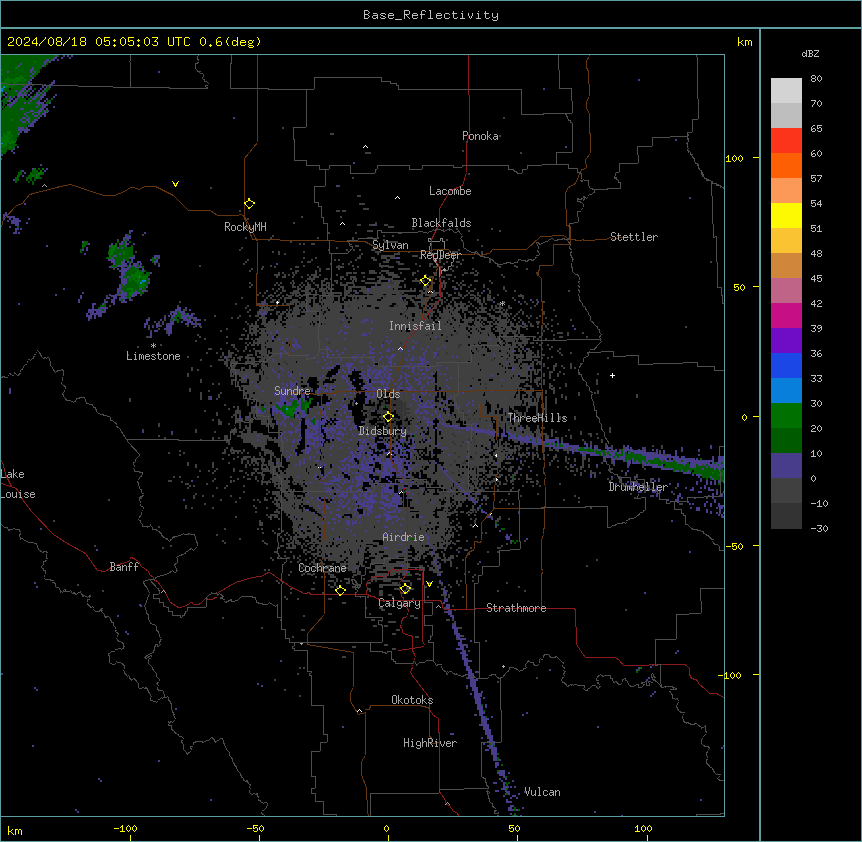
Task: Click the white caret marker west of Ponoka
Action: click(x=366, y=147)
